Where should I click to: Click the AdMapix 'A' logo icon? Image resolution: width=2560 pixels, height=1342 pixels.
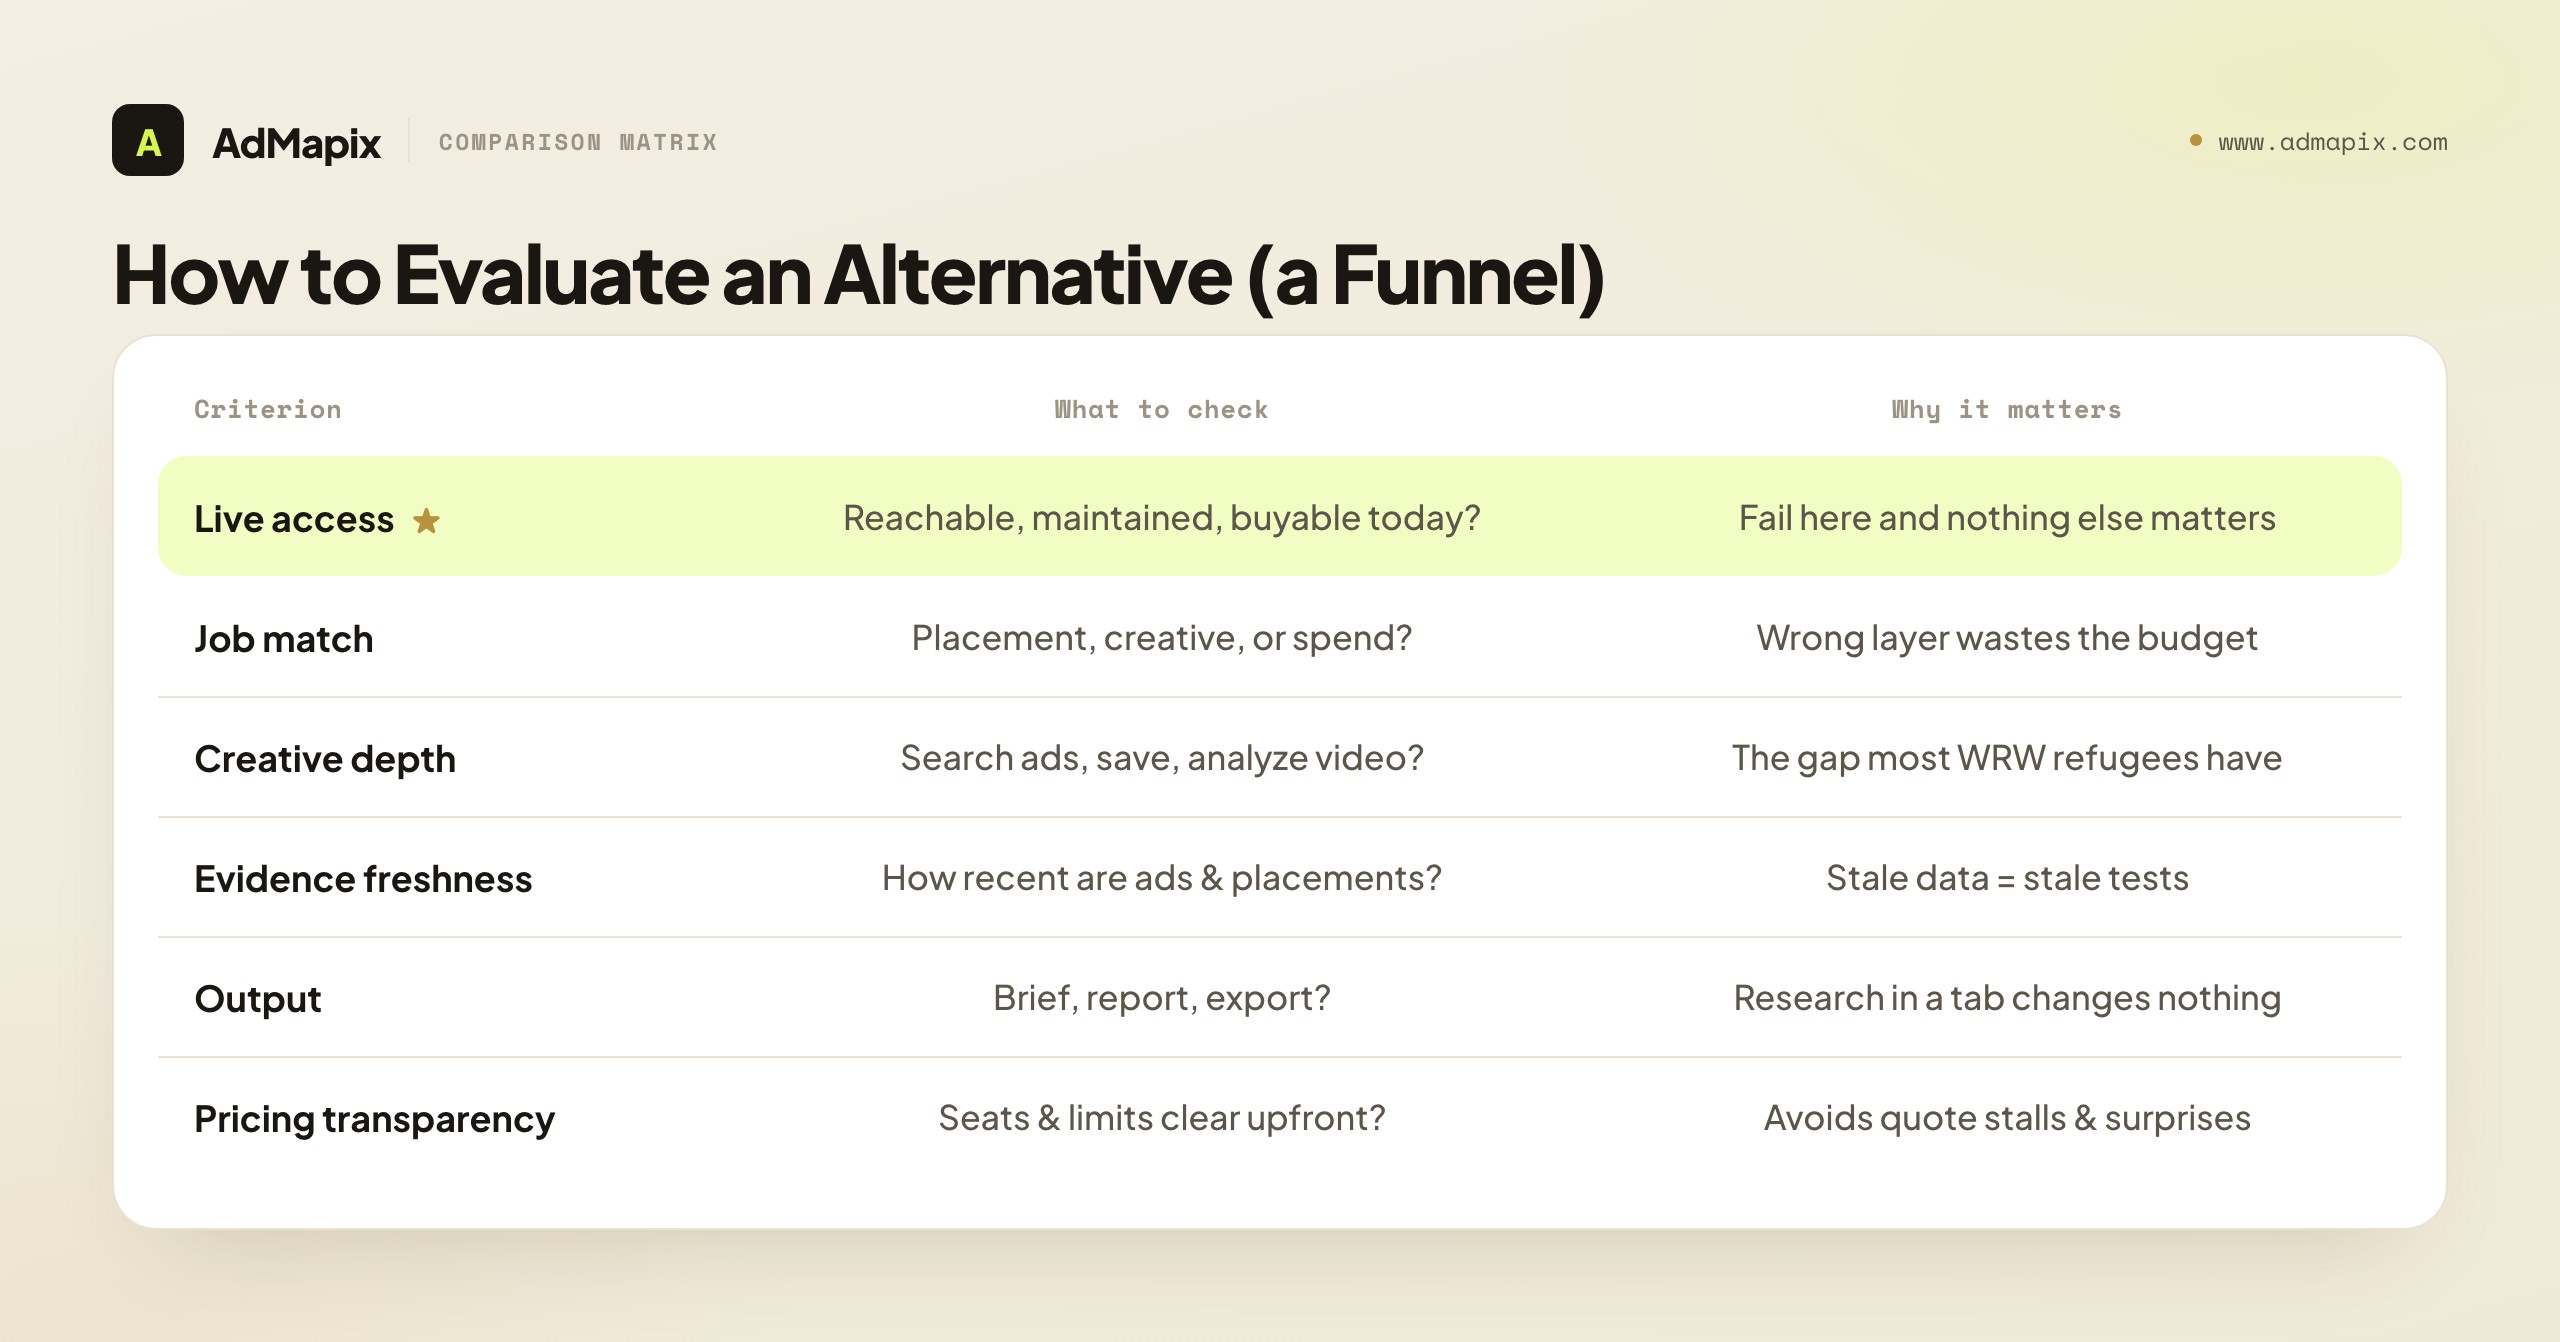point(148,141)
